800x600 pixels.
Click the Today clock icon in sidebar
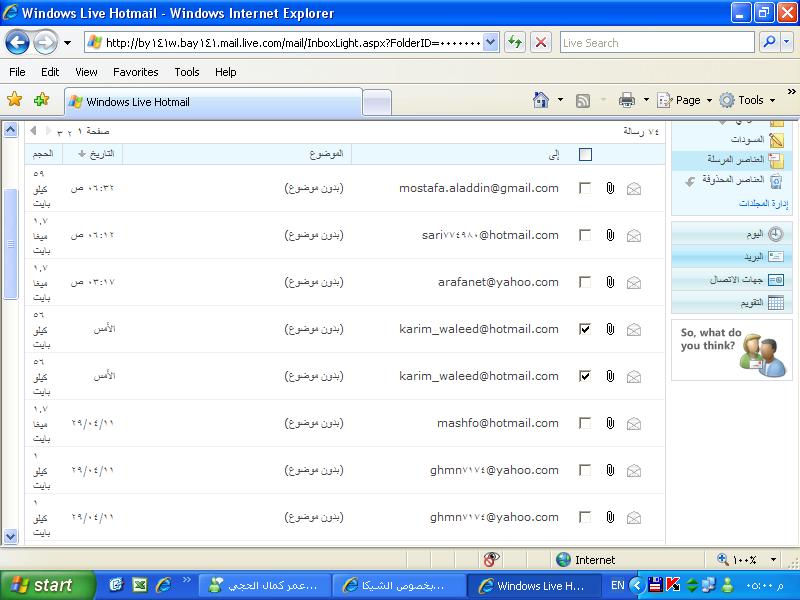tap(776, 234)
